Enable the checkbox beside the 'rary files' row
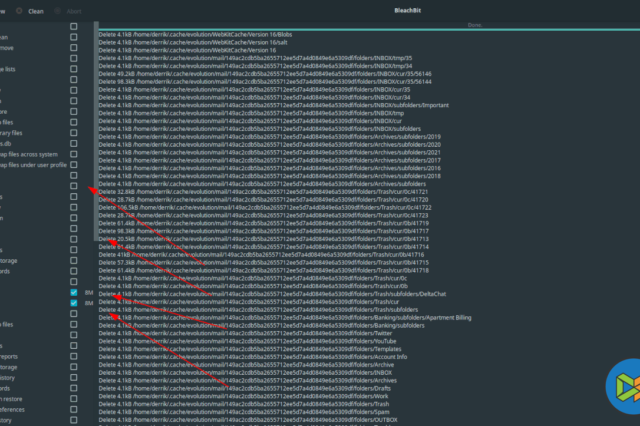The height and width of the screenshot is (426, 640). 73,133
